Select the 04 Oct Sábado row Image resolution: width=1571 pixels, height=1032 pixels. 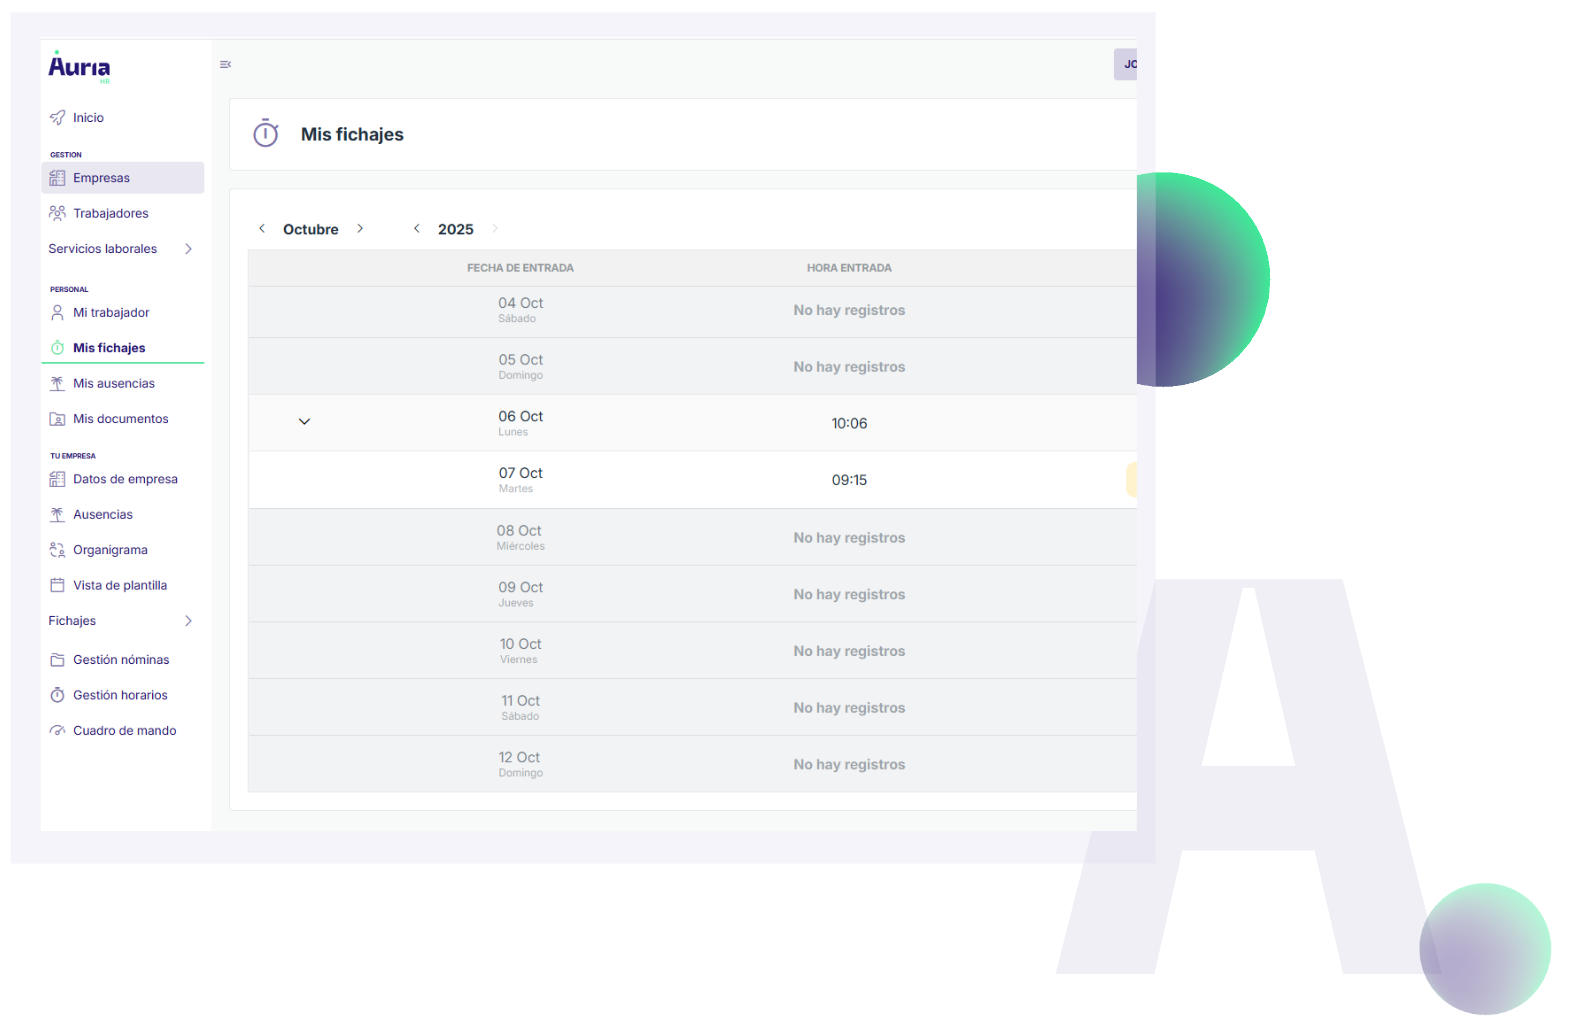(x=692, y=311)
